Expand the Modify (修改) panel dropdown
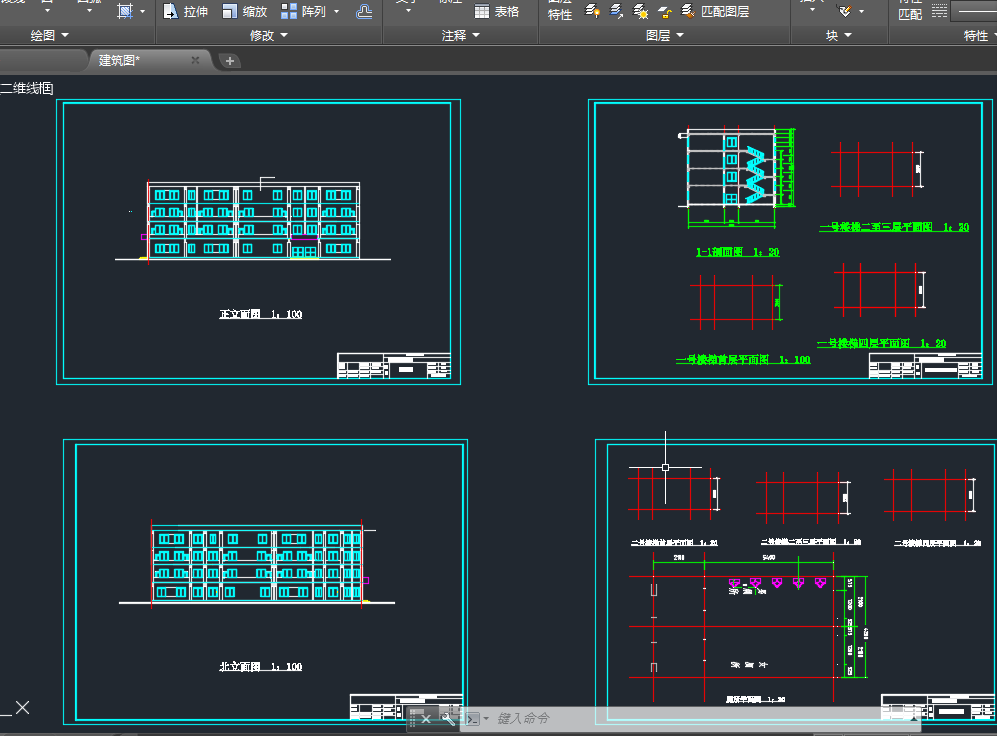Image resolution: width=997 pixels, height=736 pixels. click(x=268, y=35)
